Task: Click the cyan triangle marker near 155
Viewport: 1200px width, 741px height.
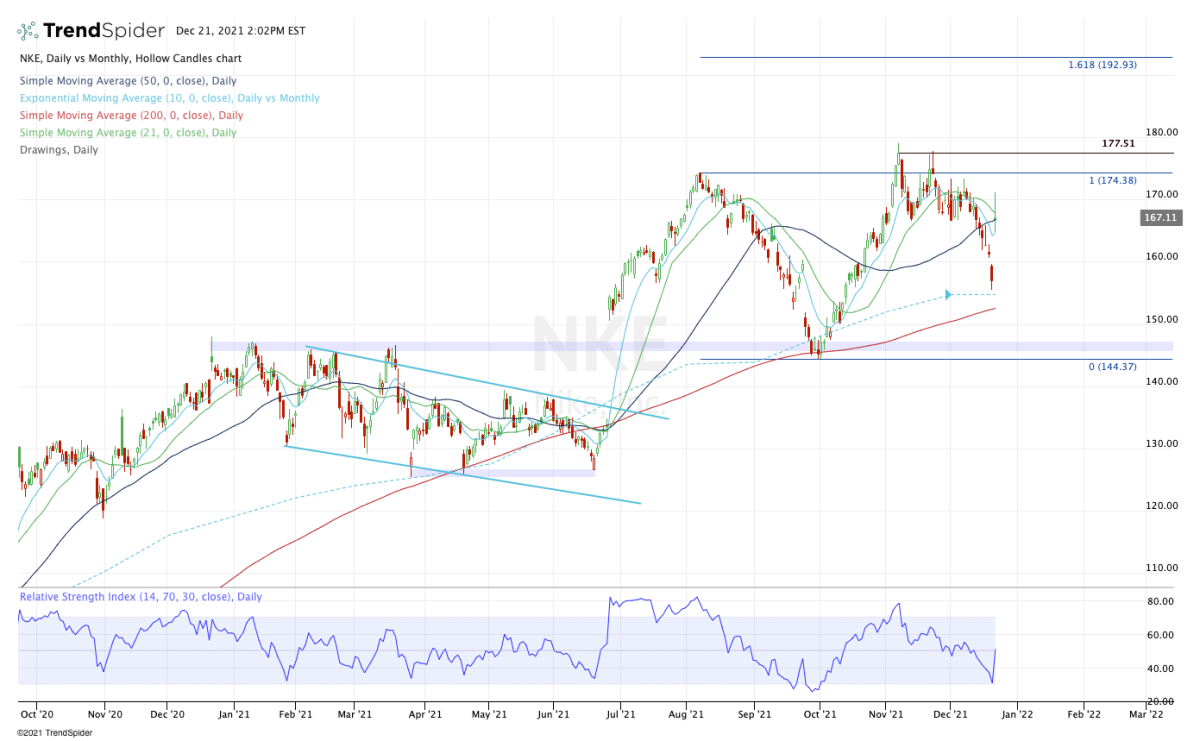Action: pyautogui.click(x=946, y=294)
